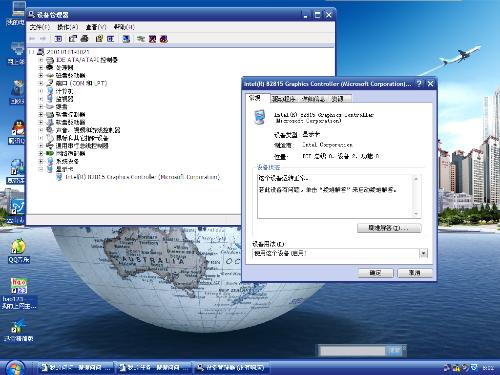Viewport: 500px width, 375px height.
Task: Click the up arrow of device status scrollbar
Action: point(416,179)
